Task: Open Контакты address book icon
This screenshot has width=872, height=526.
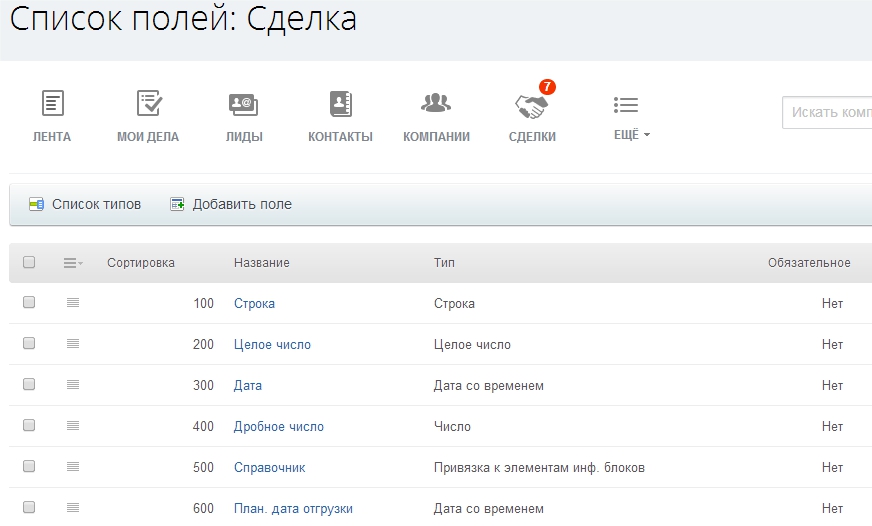Action: coord(340,103)
